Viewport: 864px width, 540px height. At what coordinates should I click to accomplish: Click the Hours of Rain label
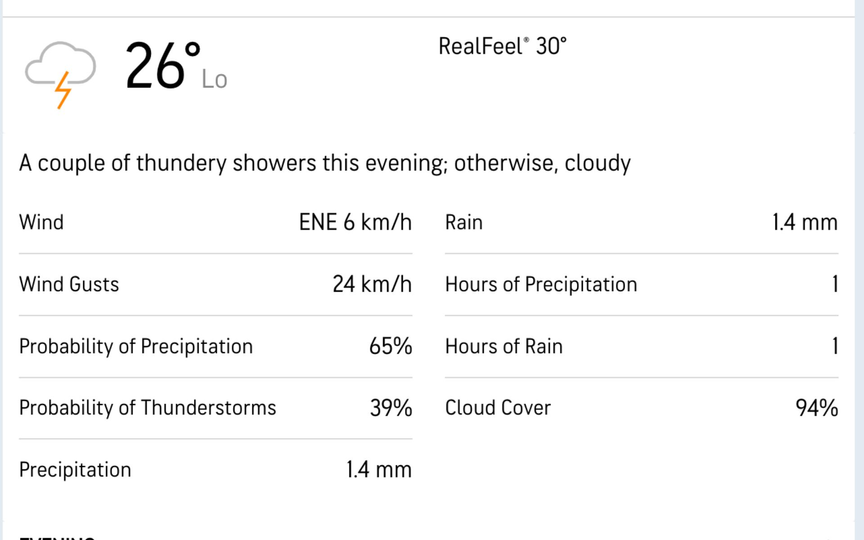pyautogui.click(x=504, y=346)
